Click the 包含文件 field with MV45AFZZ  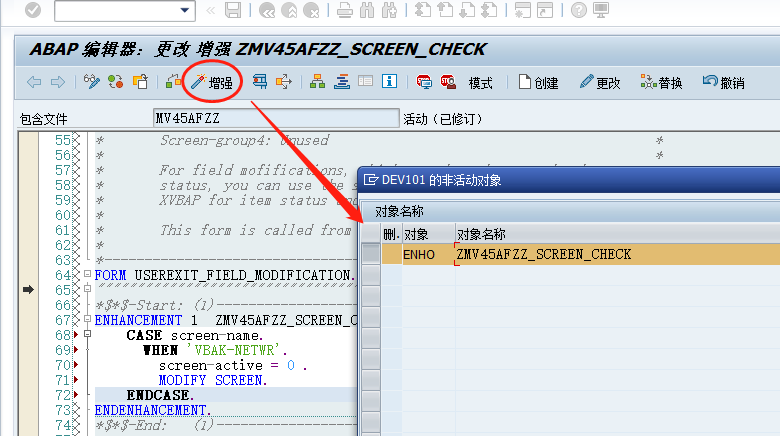(x=276, y=118)
